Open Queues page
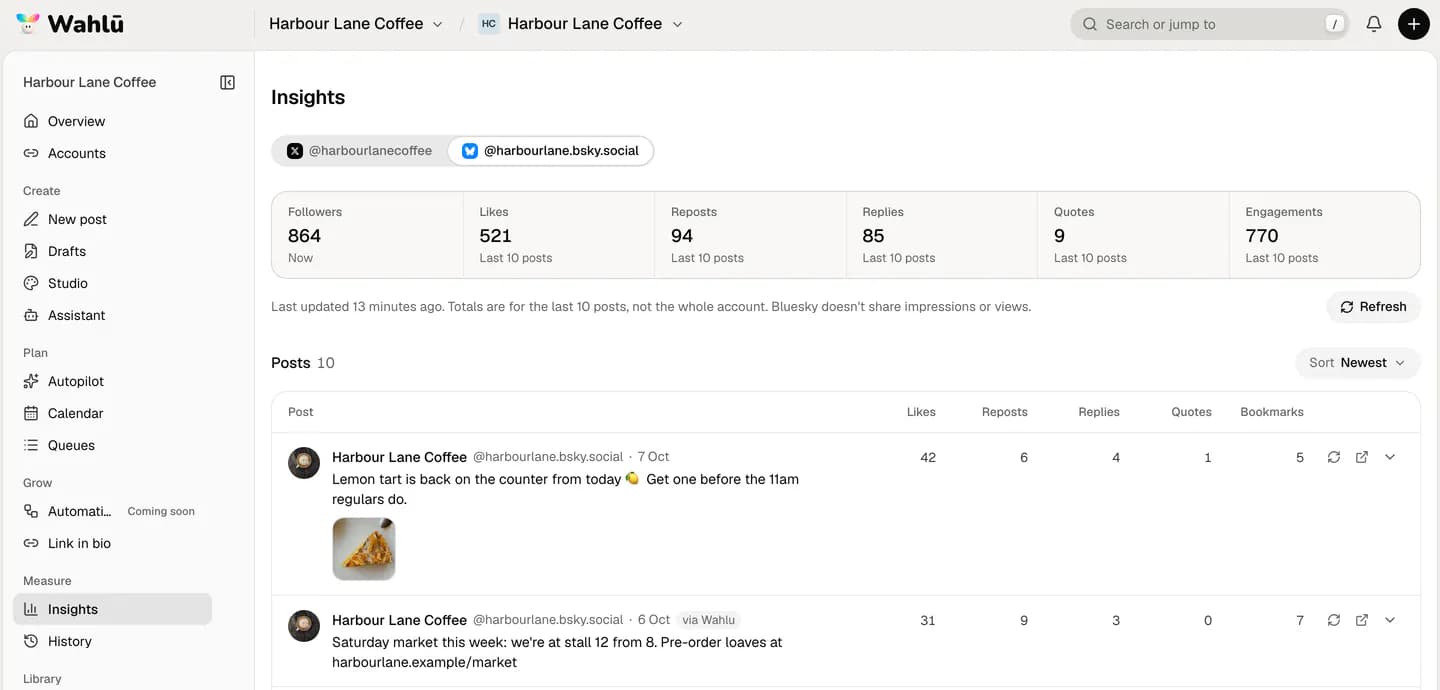Screen dimensions: 1440x690 [112, 445]
